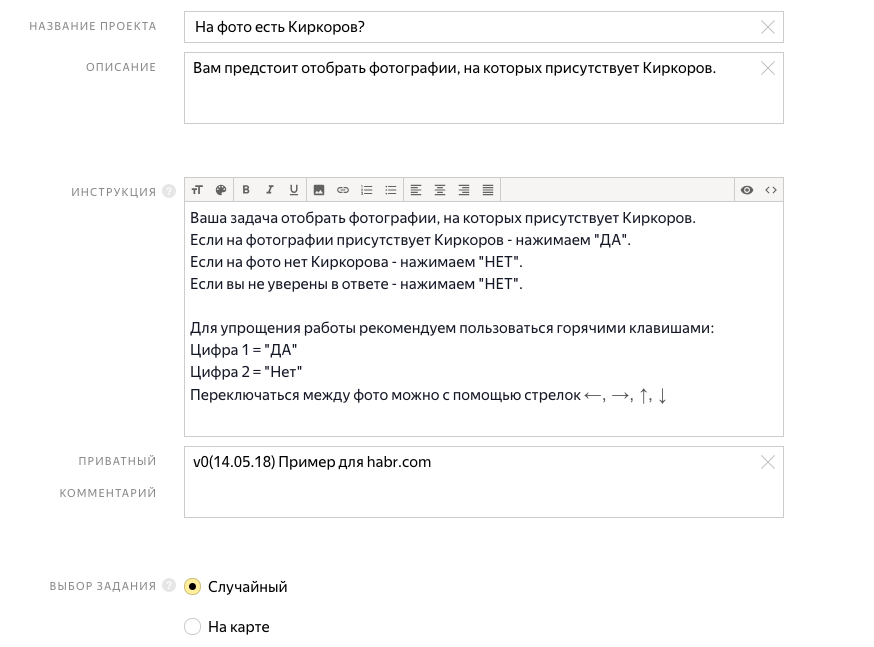Screen dimensions: 874x647
Task: Switch editor to HTML source view
Action: (x=771, y=190)
